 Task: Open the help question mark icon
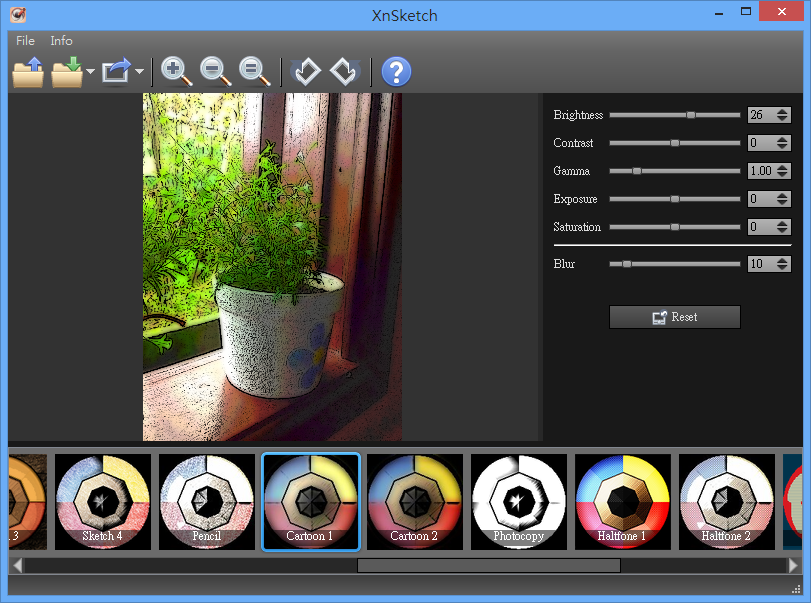[396, 72]
